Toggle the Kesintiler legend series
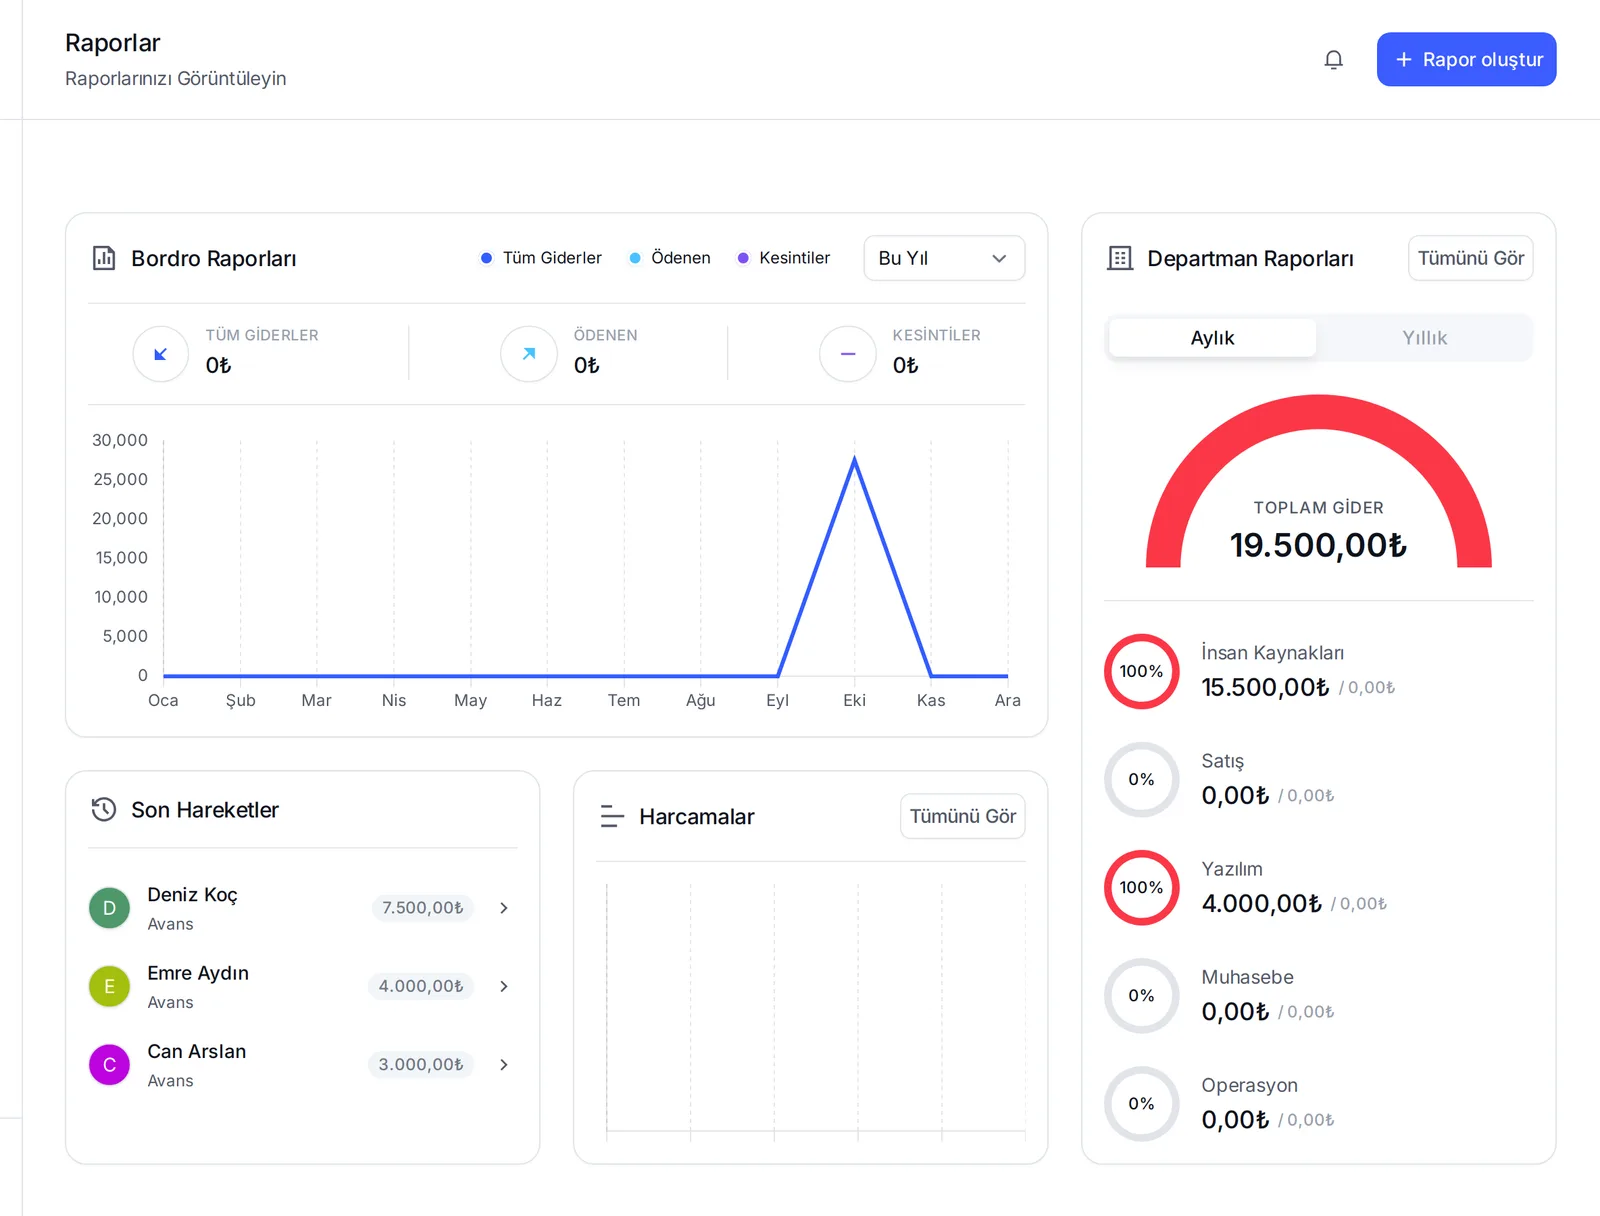 click(783, 258)
